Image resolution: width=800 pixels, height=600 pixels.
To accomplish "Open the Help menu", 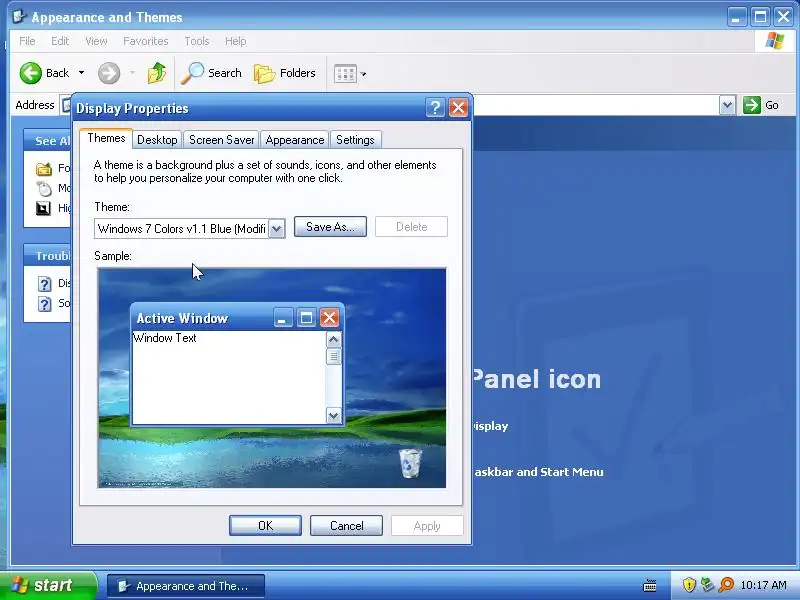I will 235,41.
